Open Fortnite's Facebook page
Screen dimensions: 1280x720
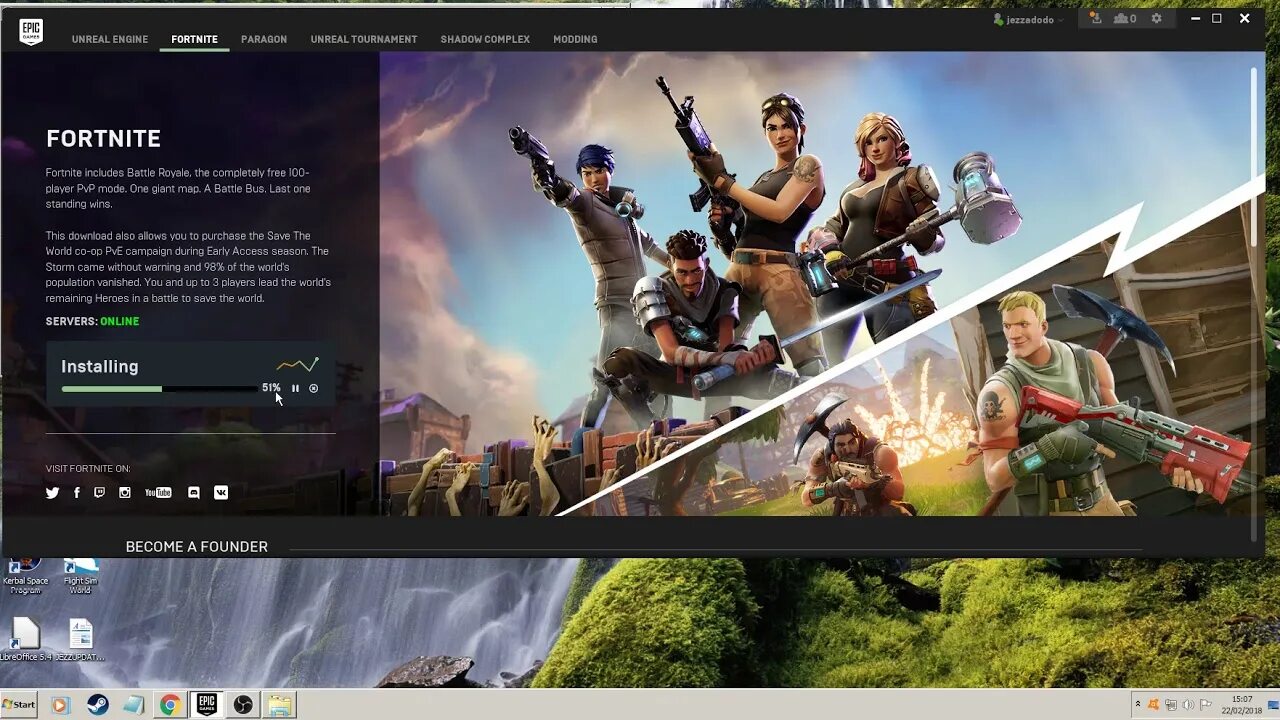[x=77, y=492]
